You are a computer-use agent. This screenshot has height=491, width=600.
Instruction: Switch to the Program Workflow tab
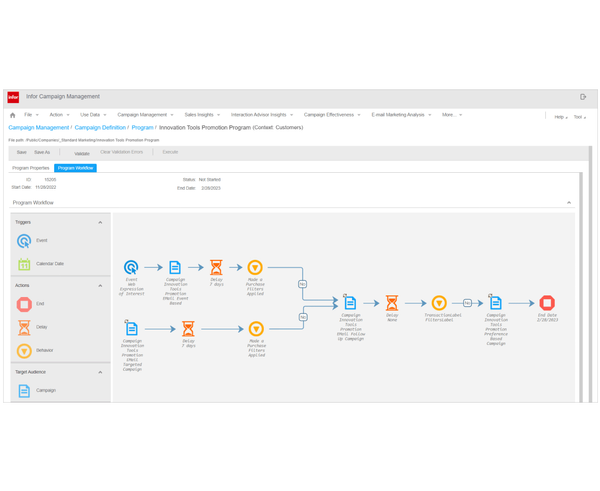[x=75, y=168]
